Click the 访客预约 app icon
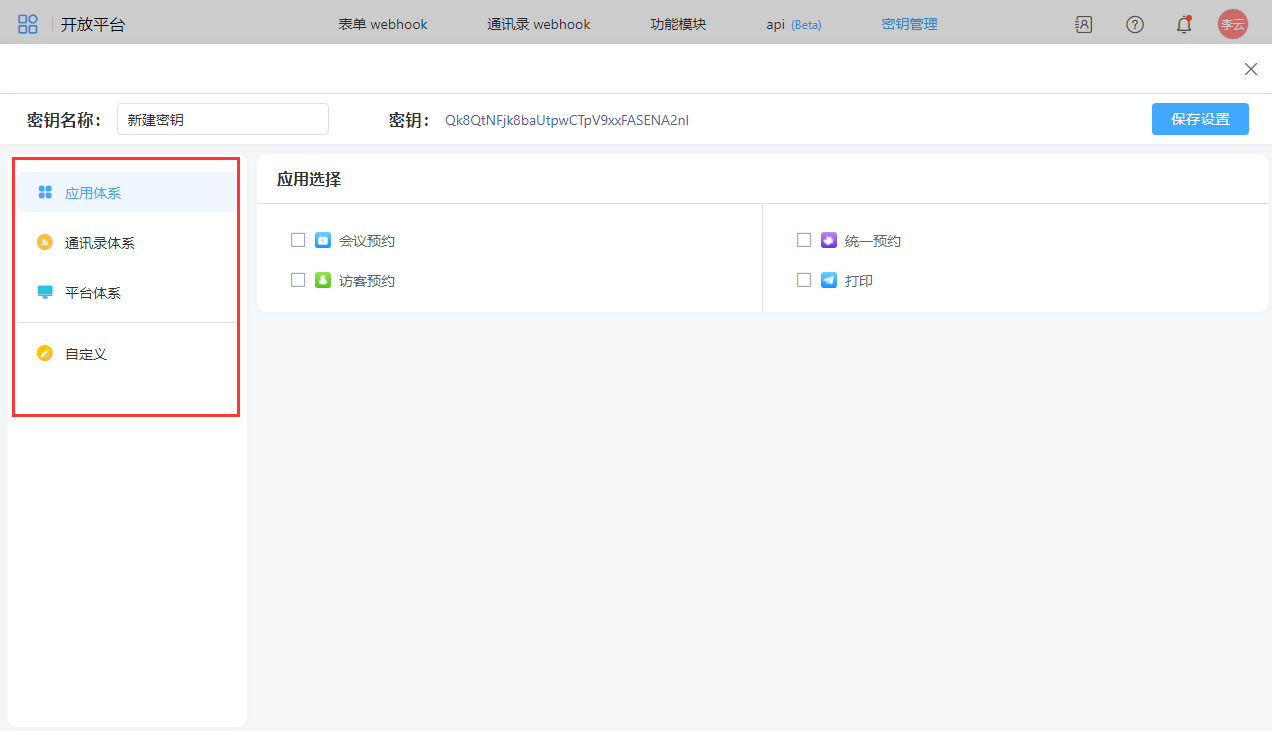1272x731 pixels. pos(323,280)
